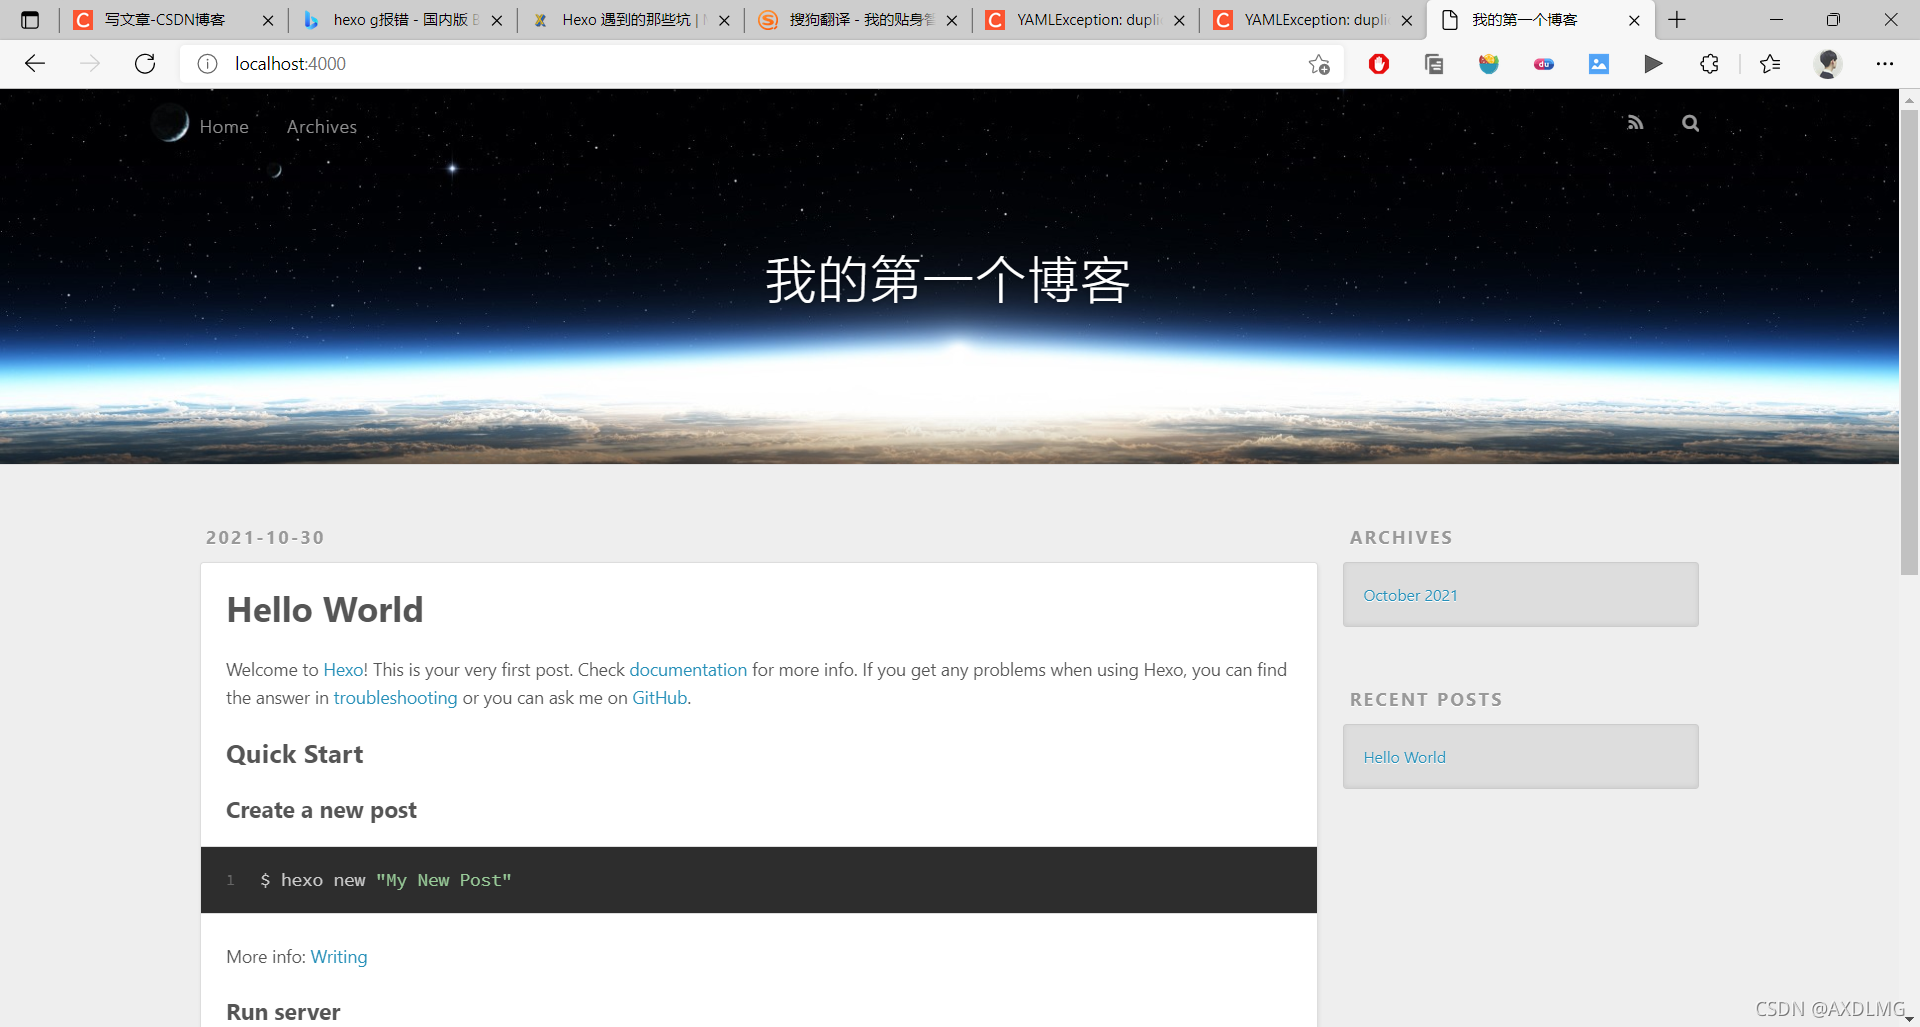This screenshot has width=1920, height=1027.
Task: Click the ad blocker stop-hand extension icon
Action: coord(1379,63)
